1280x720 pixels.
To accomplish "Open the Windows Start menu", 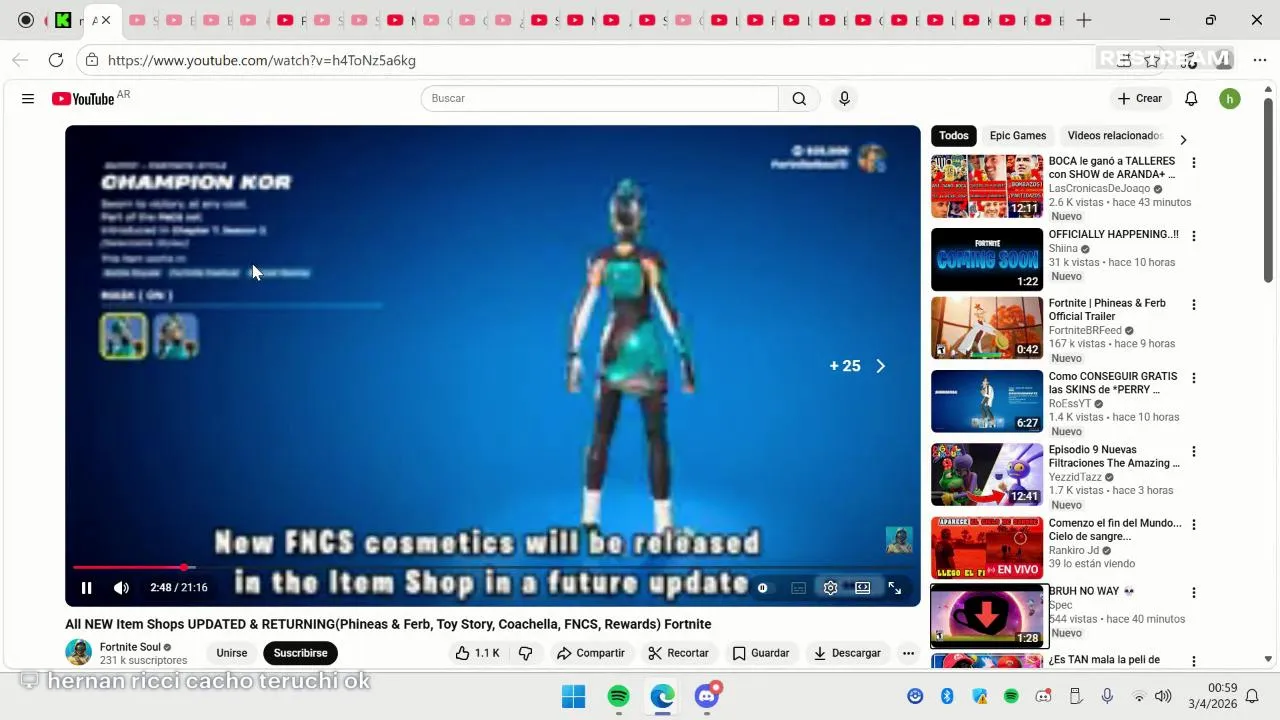I will point(574,696).
